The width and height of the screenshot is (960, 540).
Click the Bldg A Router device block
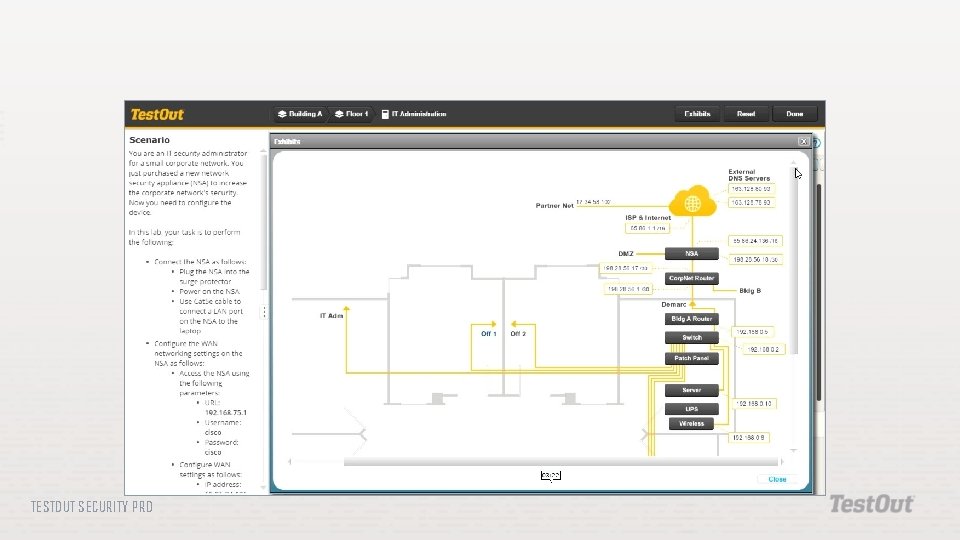point(692,319)
